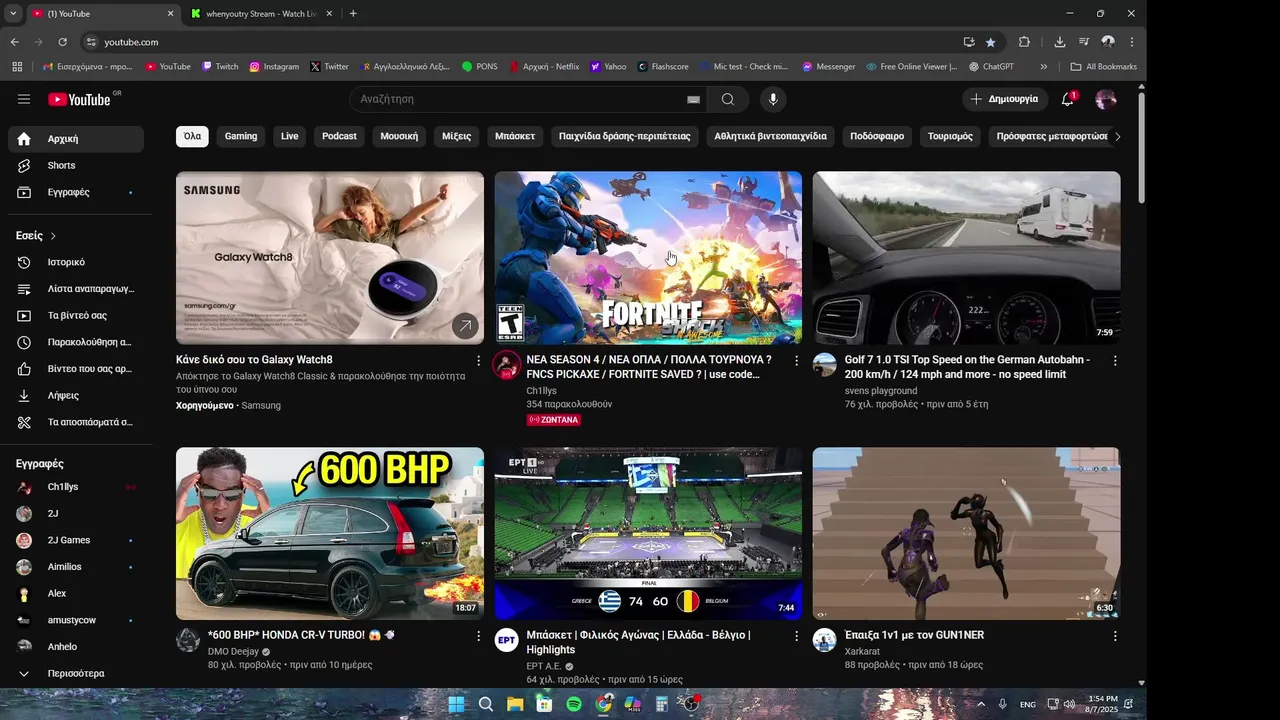Open options for Honda CR-V Turbo video
This screenshot has width=1280, height=720.
478,636
